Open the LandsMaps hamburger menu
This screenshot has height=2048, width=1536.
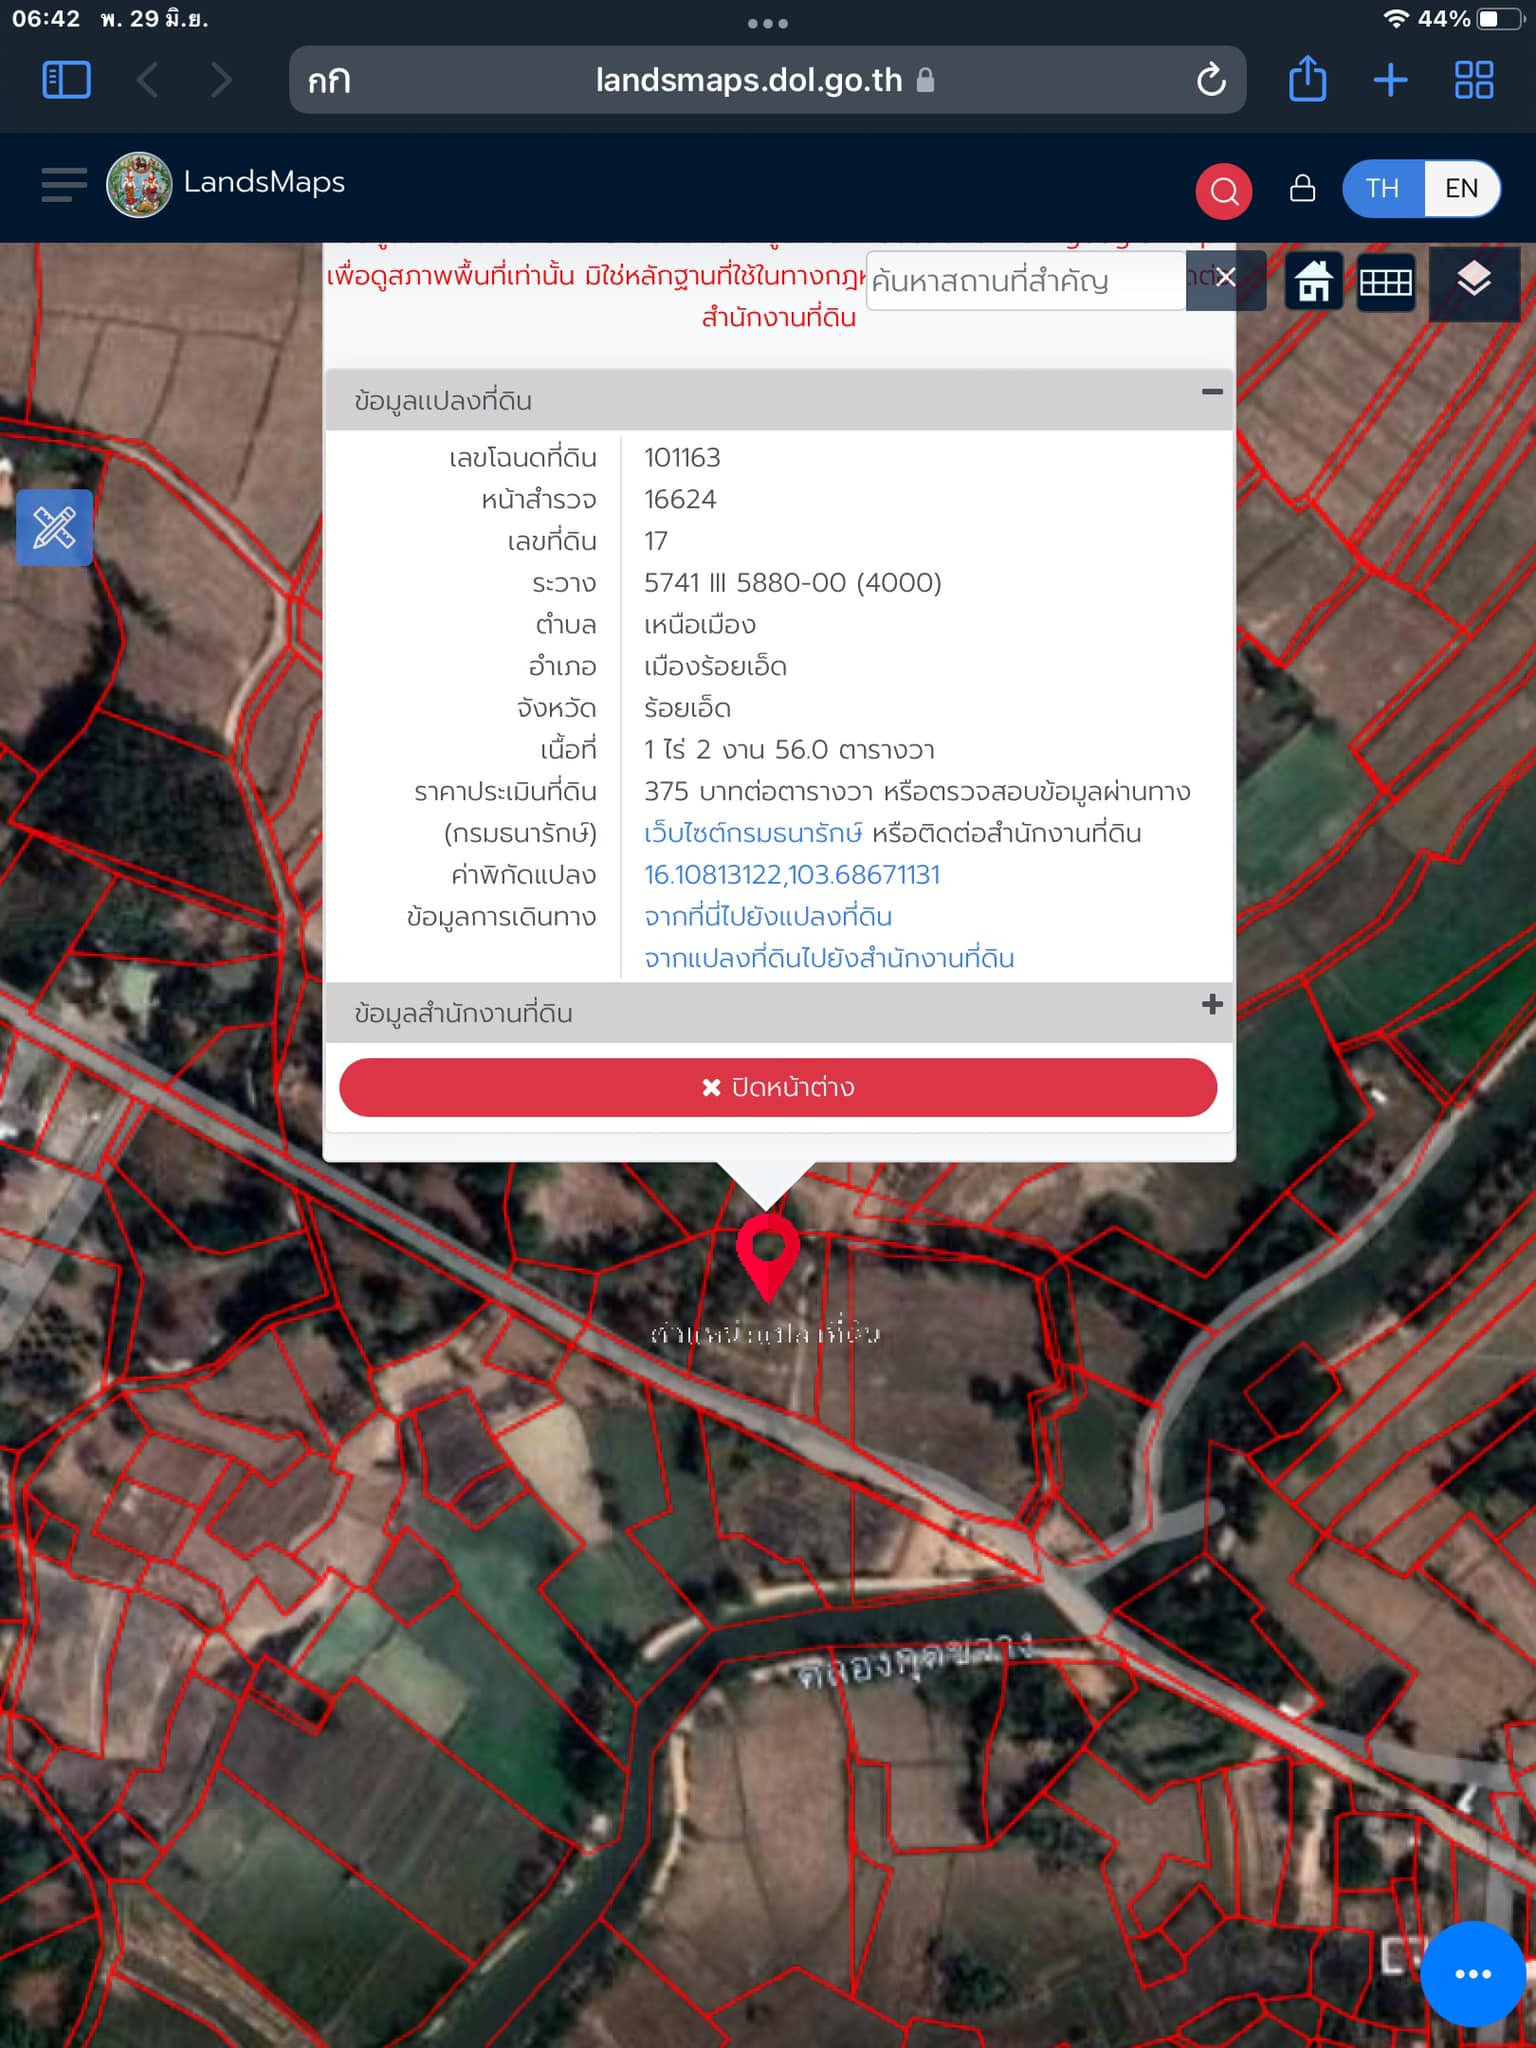(x=64, y=185)
